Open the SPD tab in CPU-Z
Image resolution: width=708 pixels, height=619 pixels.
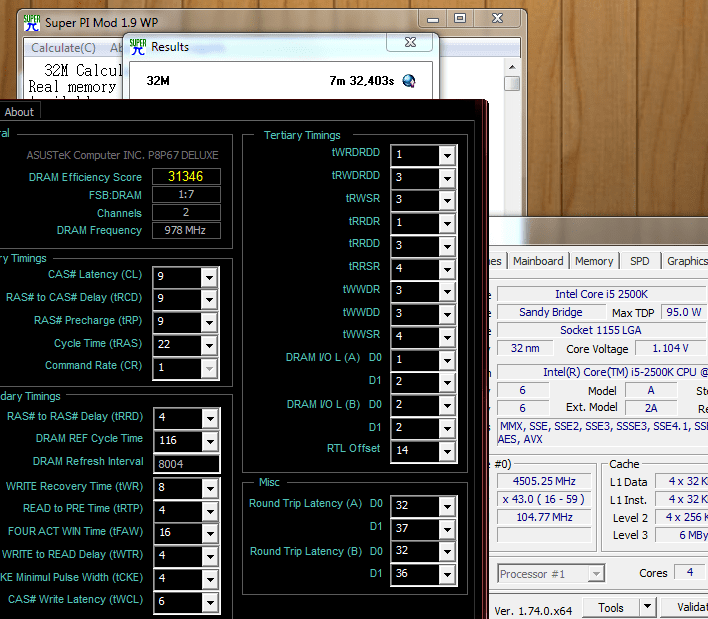(639, 261)
